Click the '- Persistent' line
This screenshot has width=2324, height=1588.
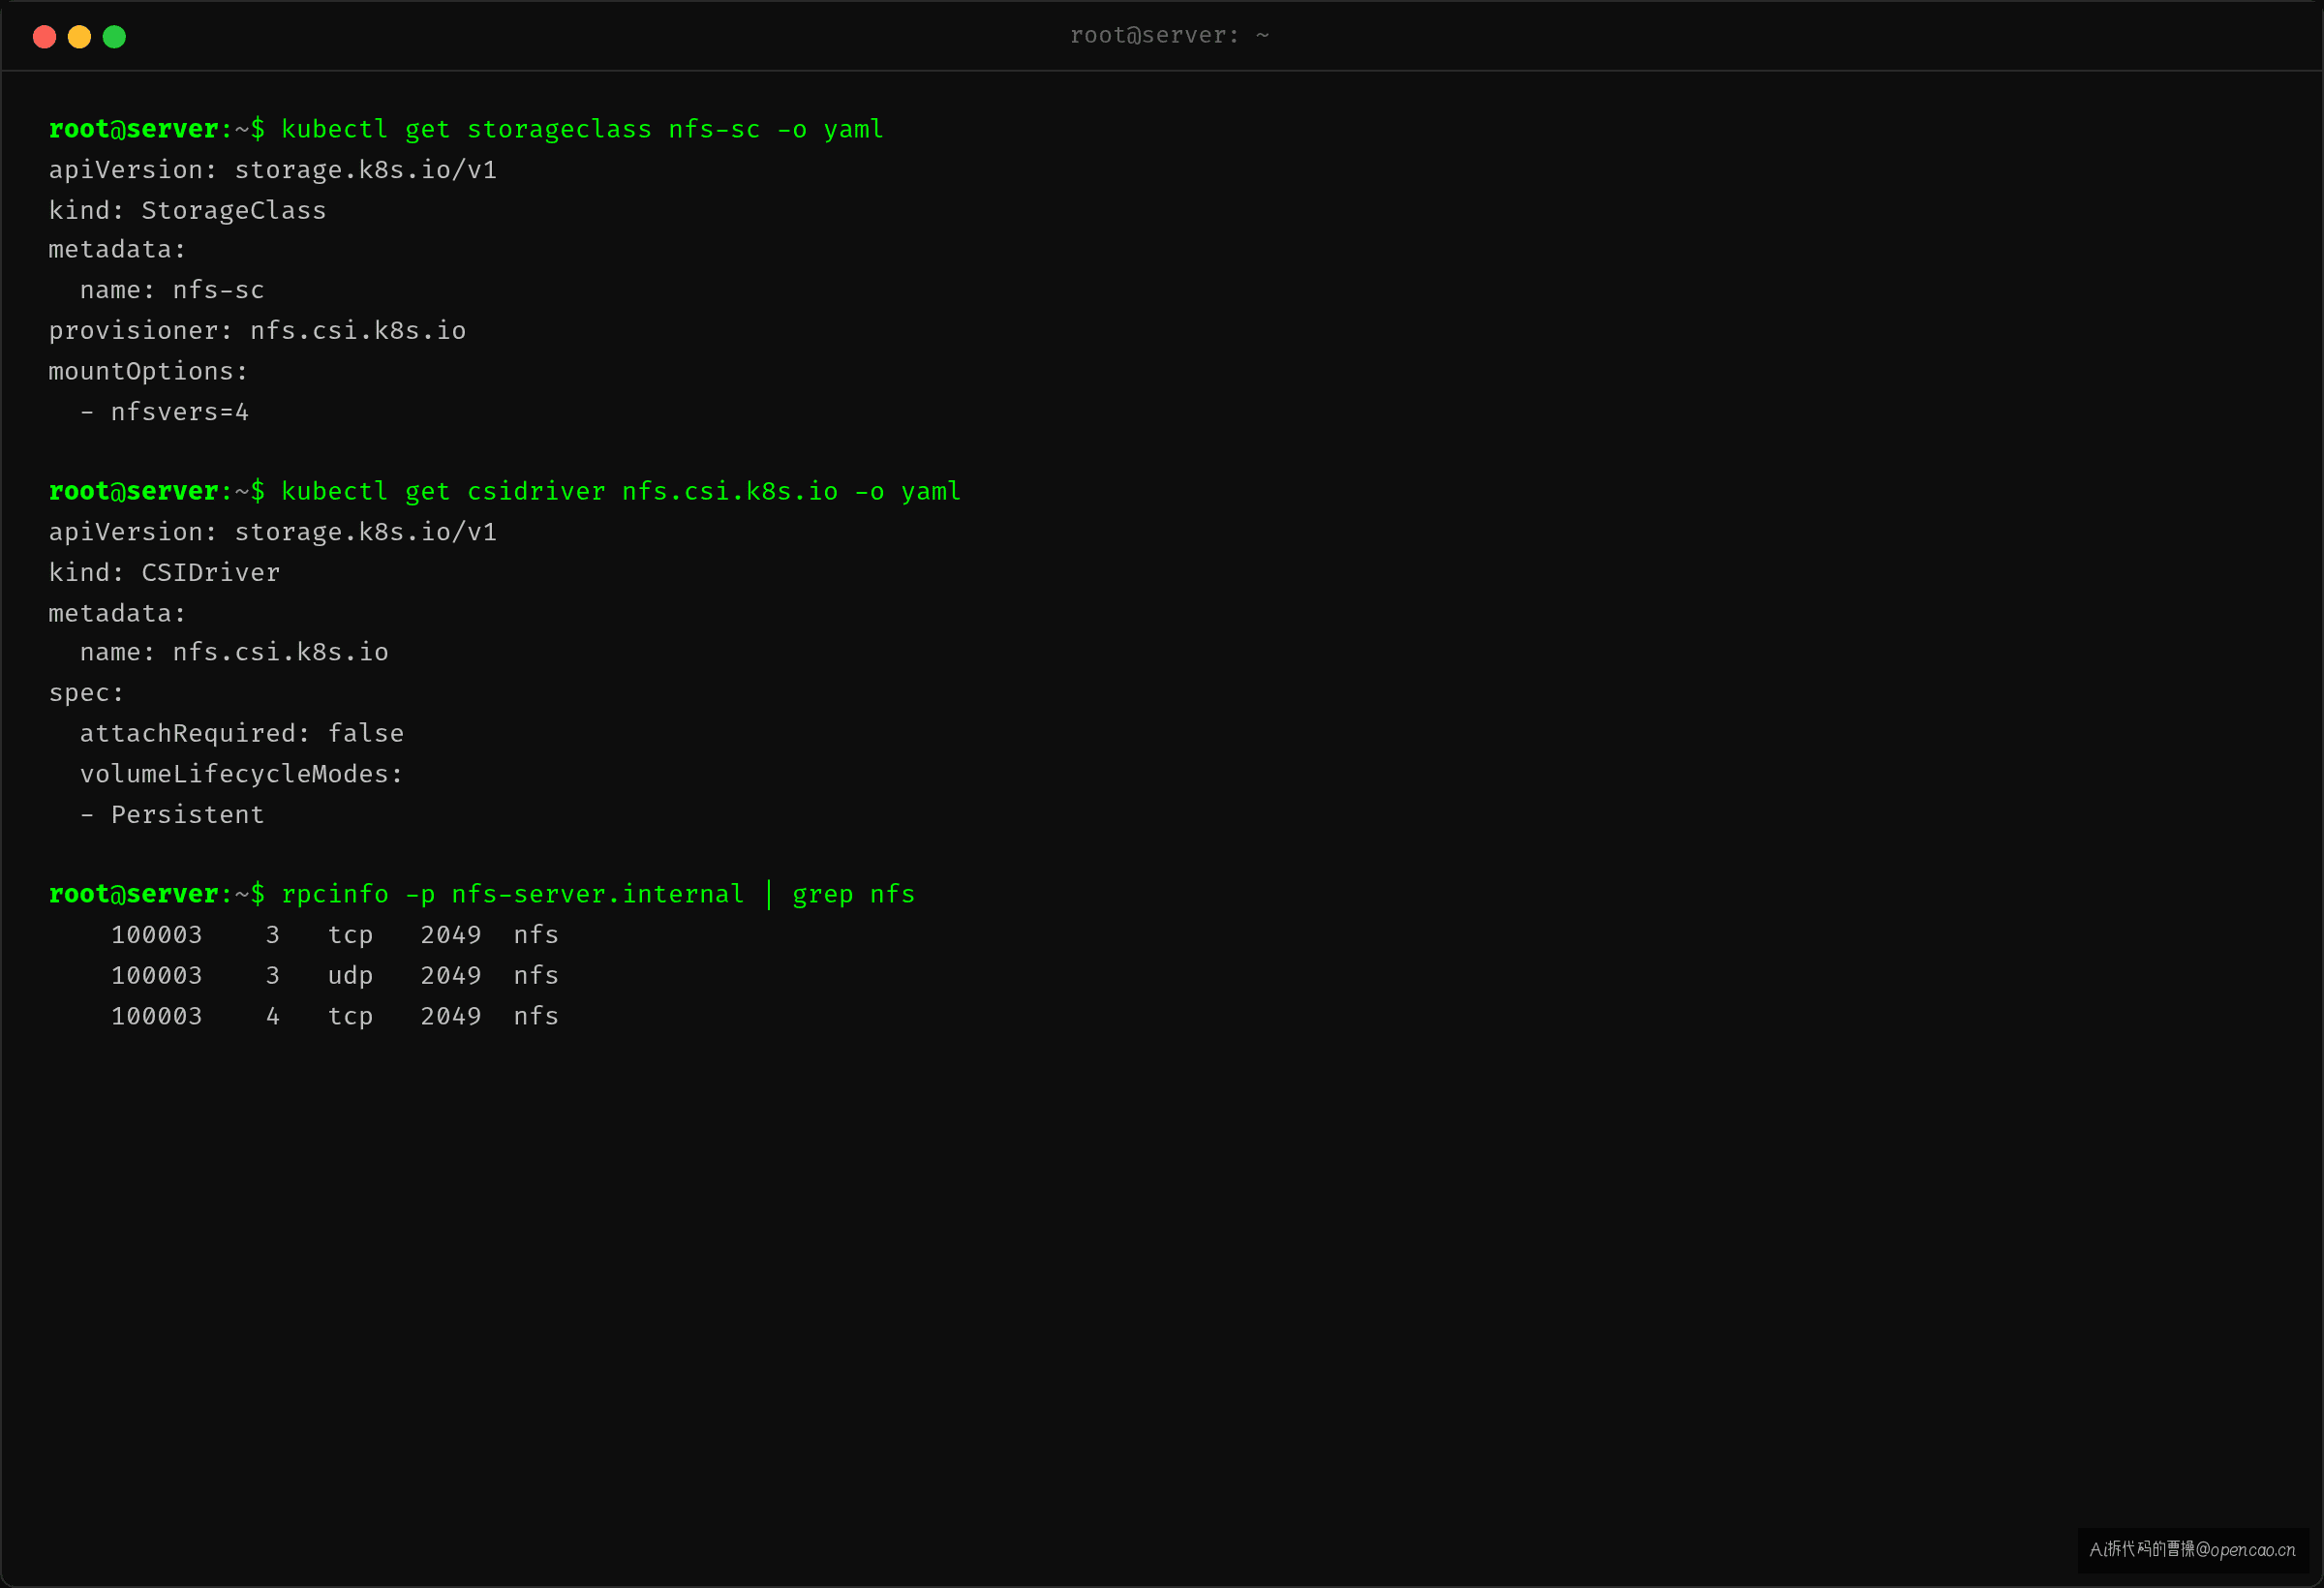172,815
